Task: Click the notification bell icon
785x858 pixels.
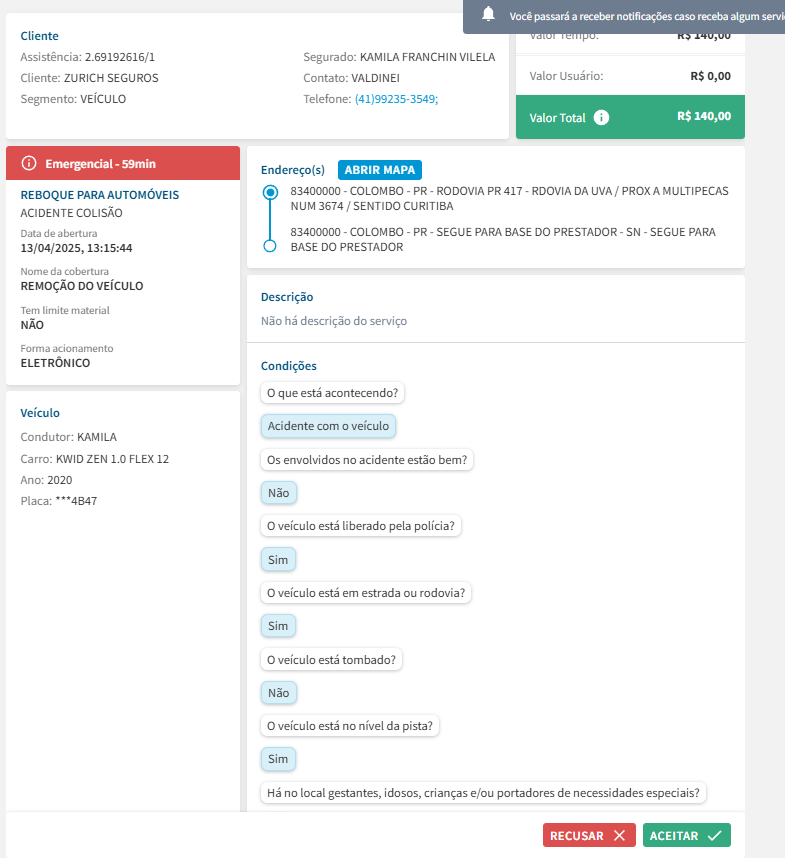Action: pos(488,14)
